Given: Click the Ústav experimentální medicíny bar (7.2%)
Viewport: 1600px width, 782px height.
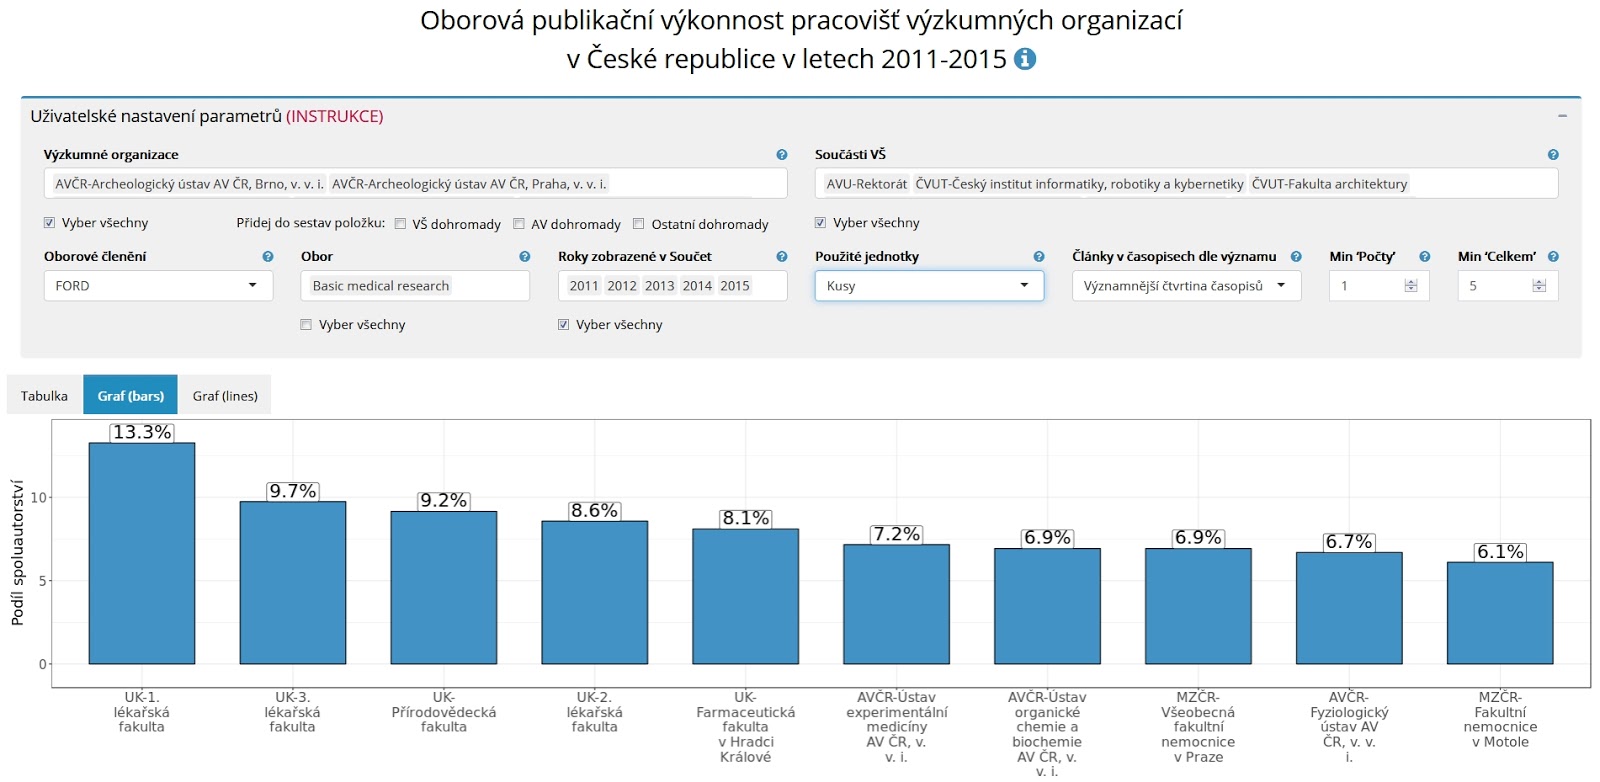Looking at the screenshot, I should point(897,604).
